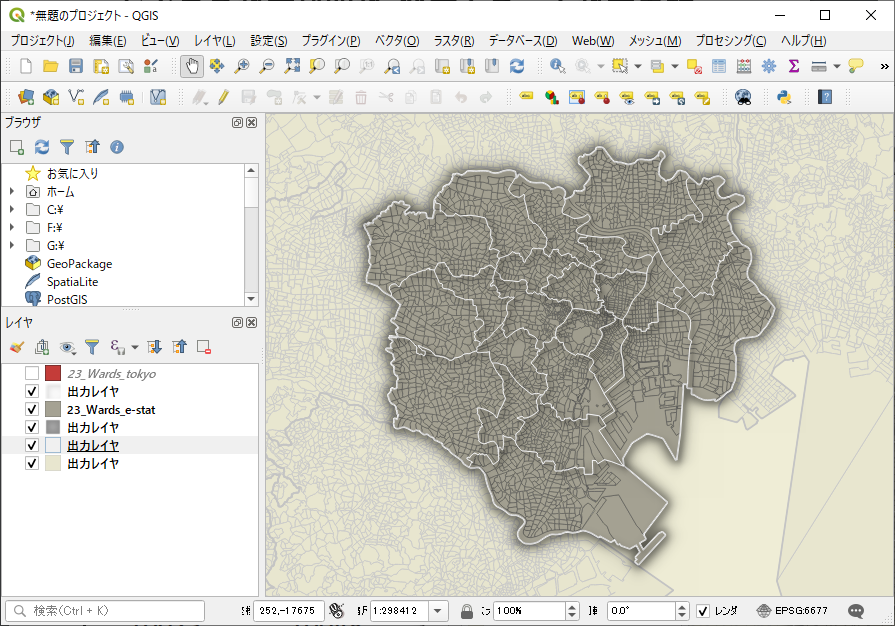Open the attribute table icon
895x626 pixels.
(719, 66)
